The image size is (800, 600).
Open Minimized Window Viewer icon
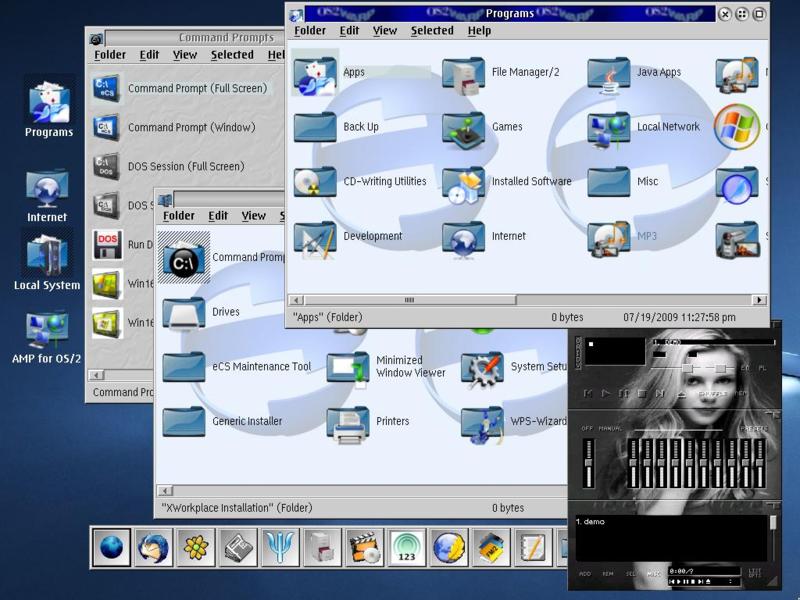pos(348,367)
